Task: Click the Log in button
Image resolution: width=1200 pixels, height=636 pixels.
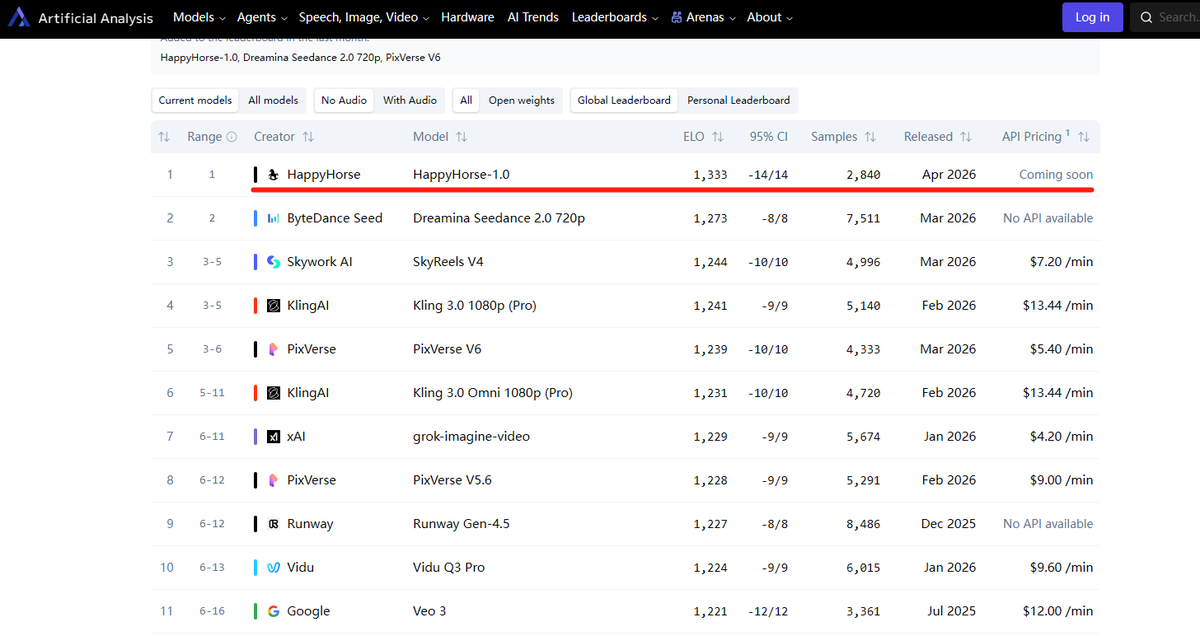Action: click(x=1092, y=17)
